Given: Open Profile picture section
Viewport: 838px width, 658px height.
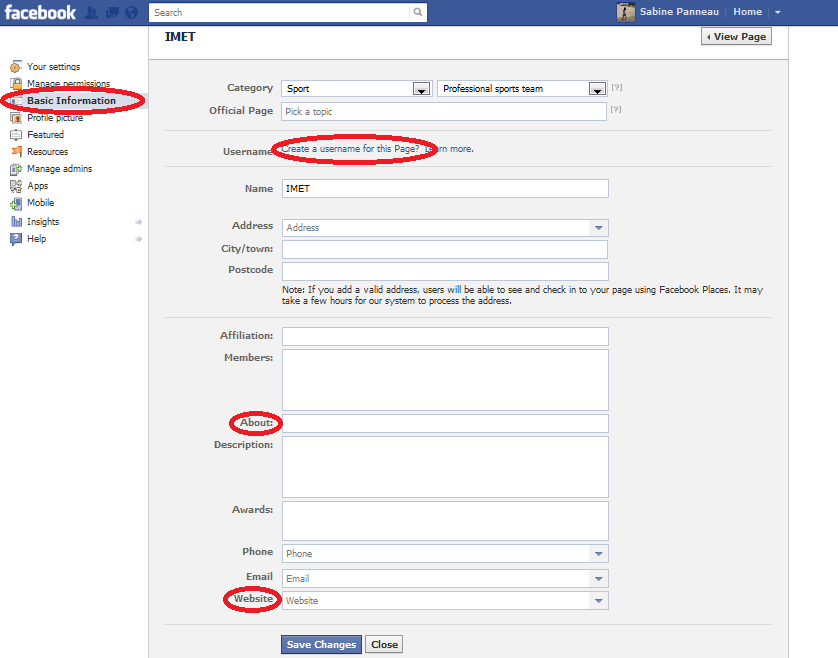Looking at the screenshot, I should [55, 118].
